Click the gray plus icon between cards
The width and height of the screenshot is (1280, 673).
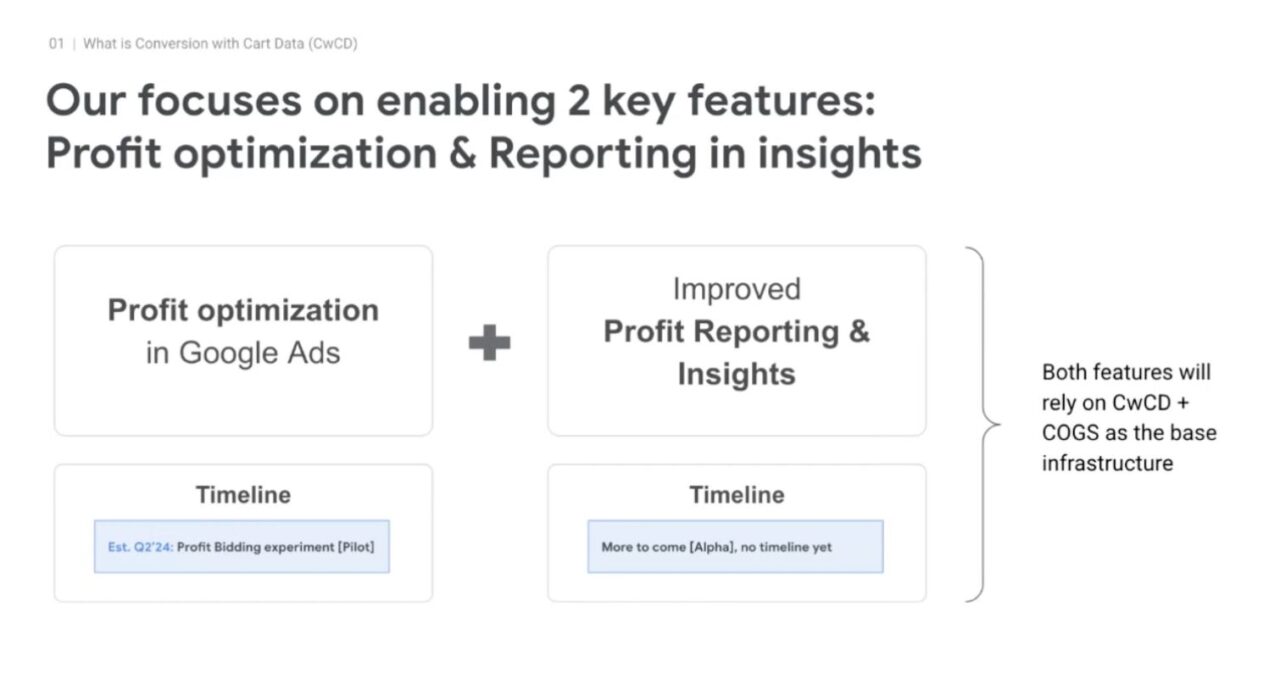(489, 343)
